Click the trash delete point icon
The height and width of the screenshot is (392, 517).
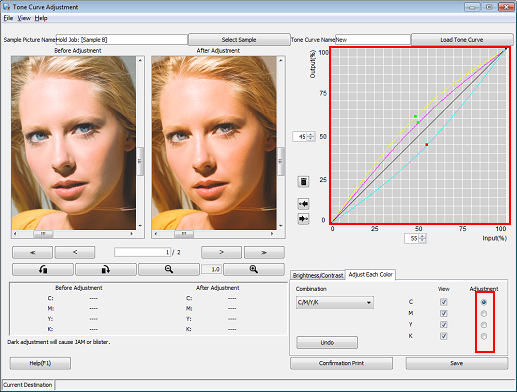pos(303,182)
